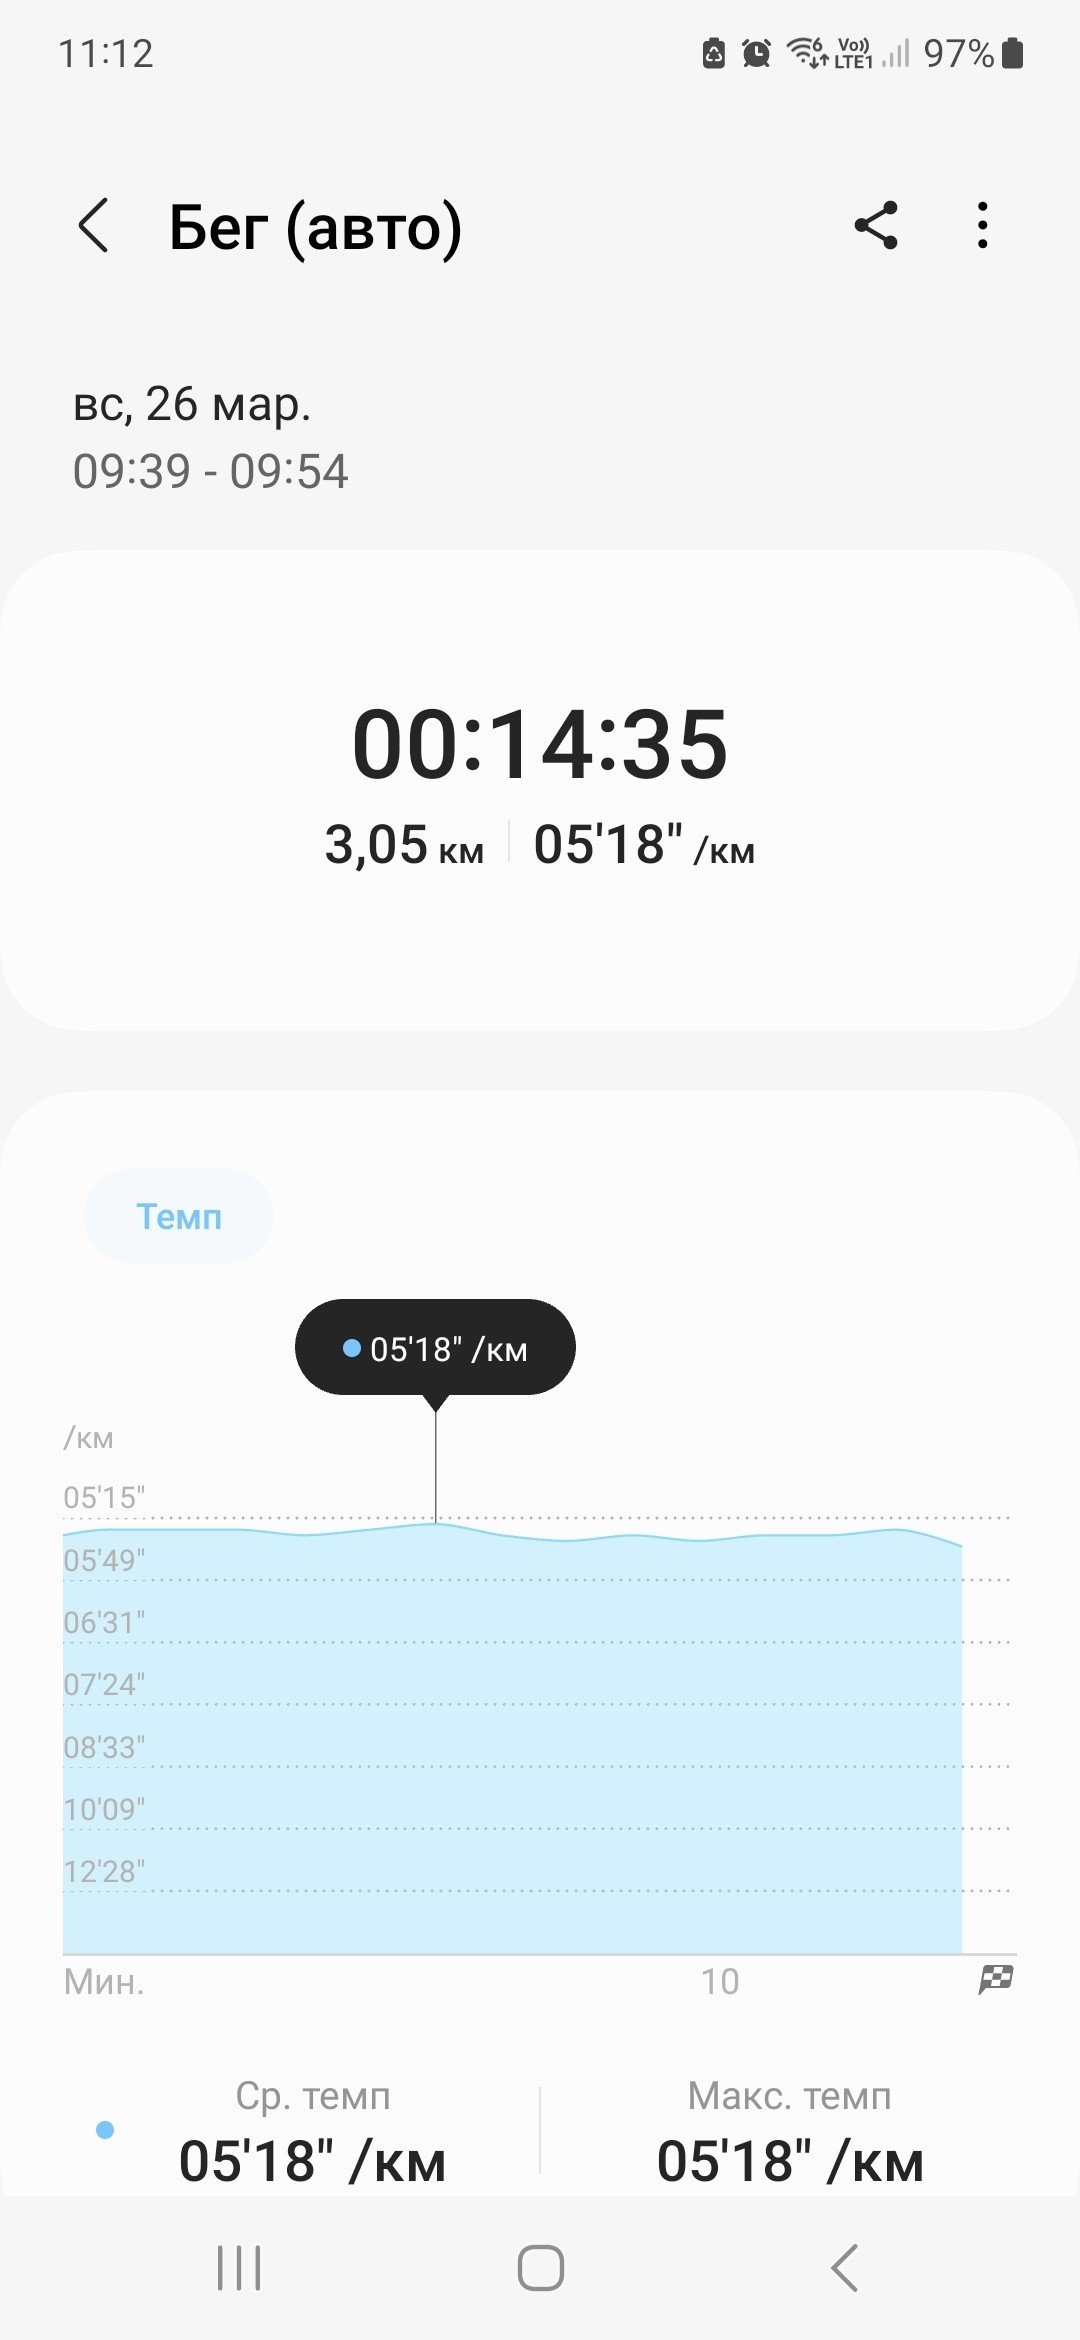Tap the 10 minute axis label
The width and height of the screenshot is (1080, 2340).
(x=720, y=1981)
